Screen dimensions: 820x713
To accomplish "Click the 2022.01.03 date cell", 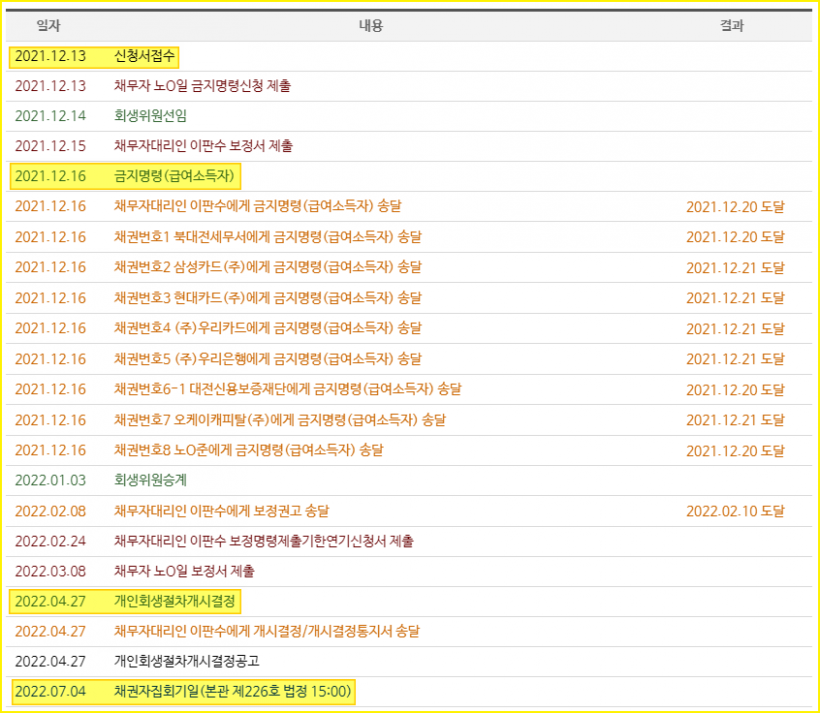I will tap(50, 480).
